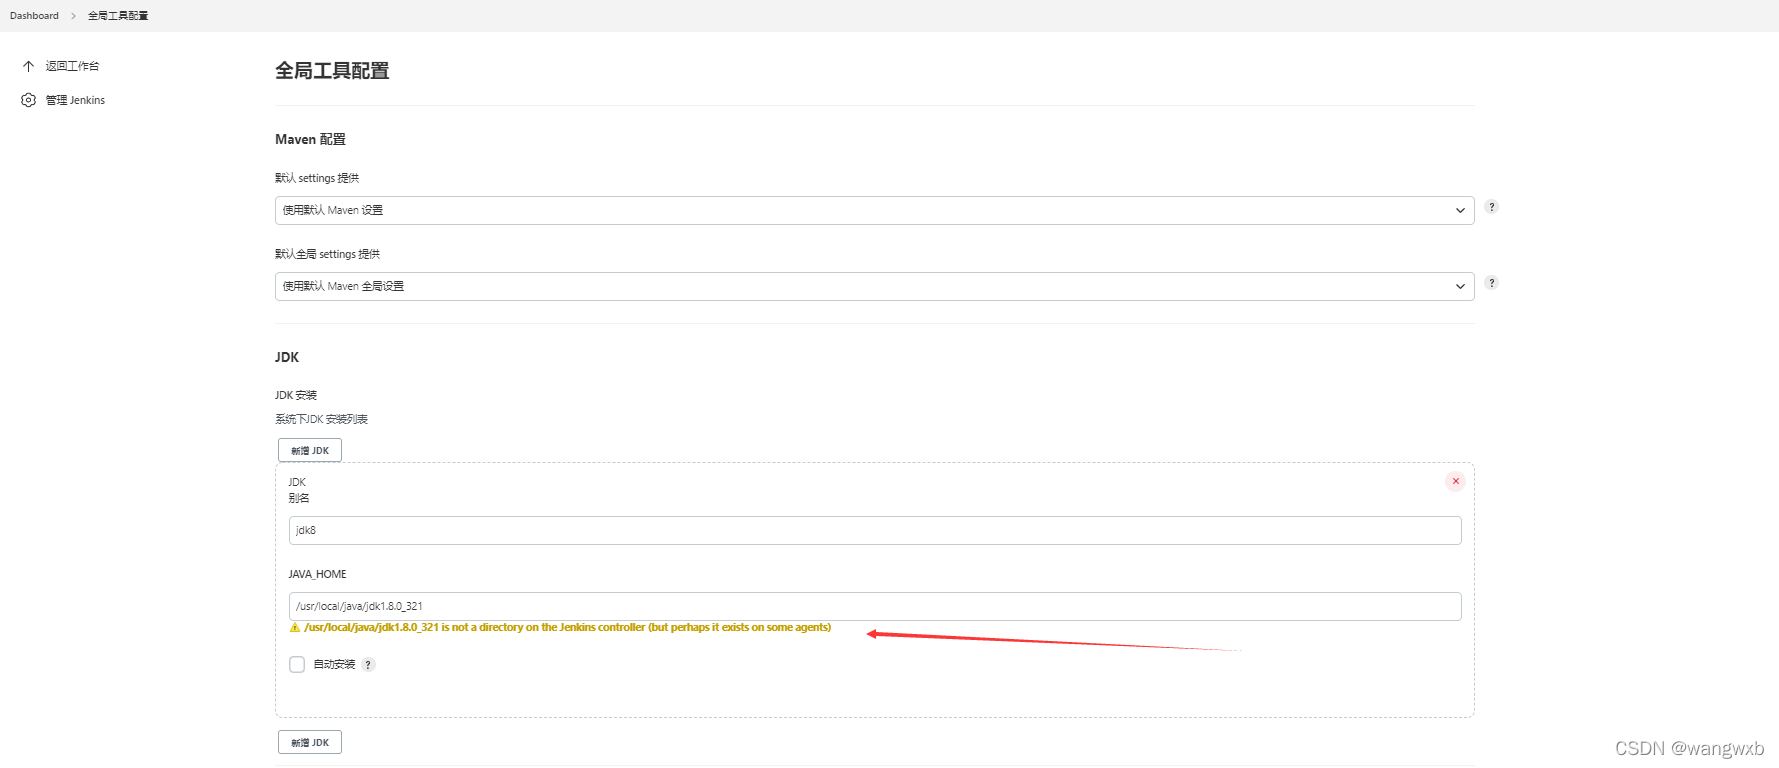Focus the JDK 别名 field containing jdk8
This screenshot has width=1779, height=768.
point(875,530)
